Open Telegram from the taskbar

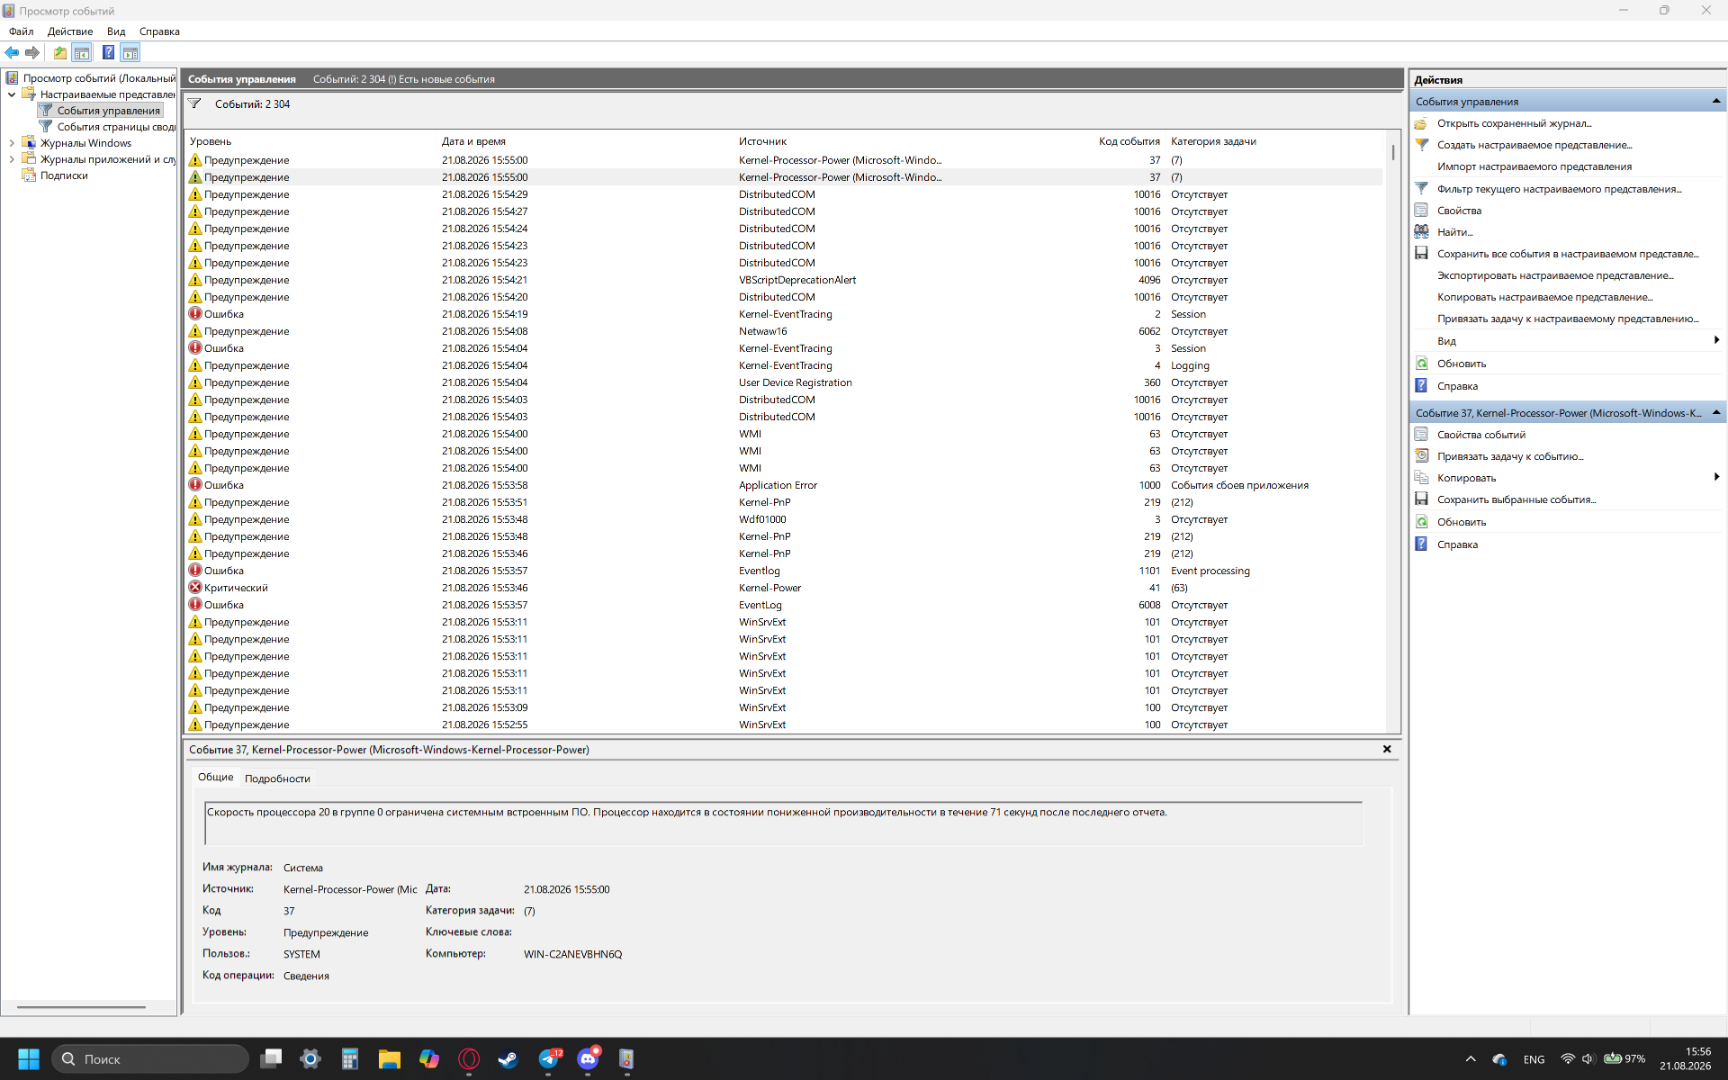tap(548, 1059)
